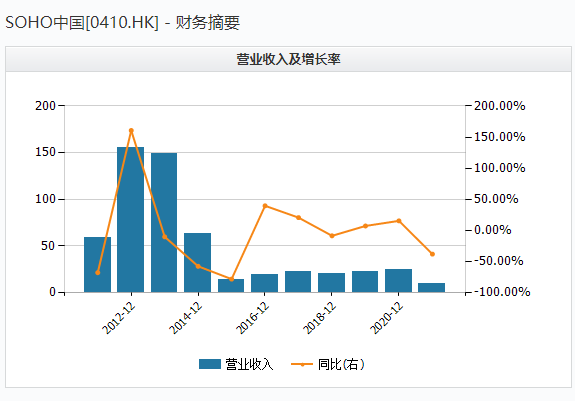Select the 2018-12 revenue bar
This screenshot has width=575, height=401.
pos(332,283)
